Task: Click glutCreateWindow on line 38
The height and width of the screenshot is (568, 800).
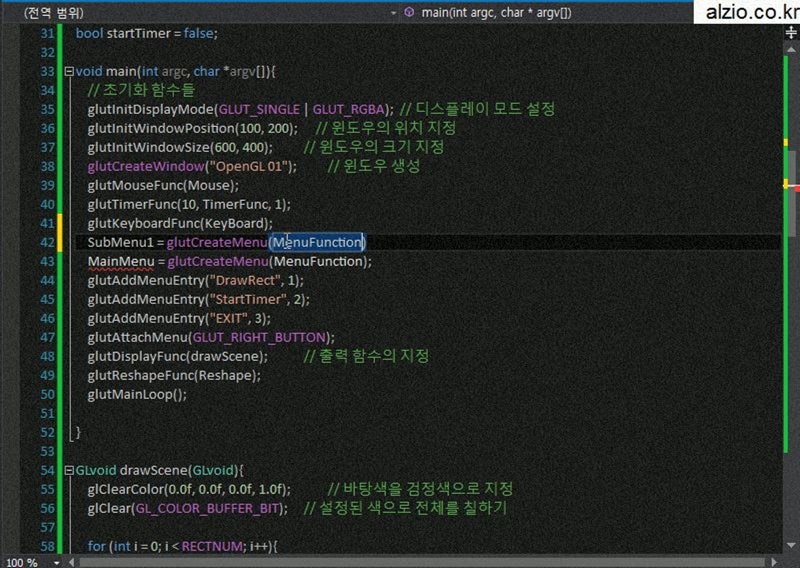Action: 146,166
